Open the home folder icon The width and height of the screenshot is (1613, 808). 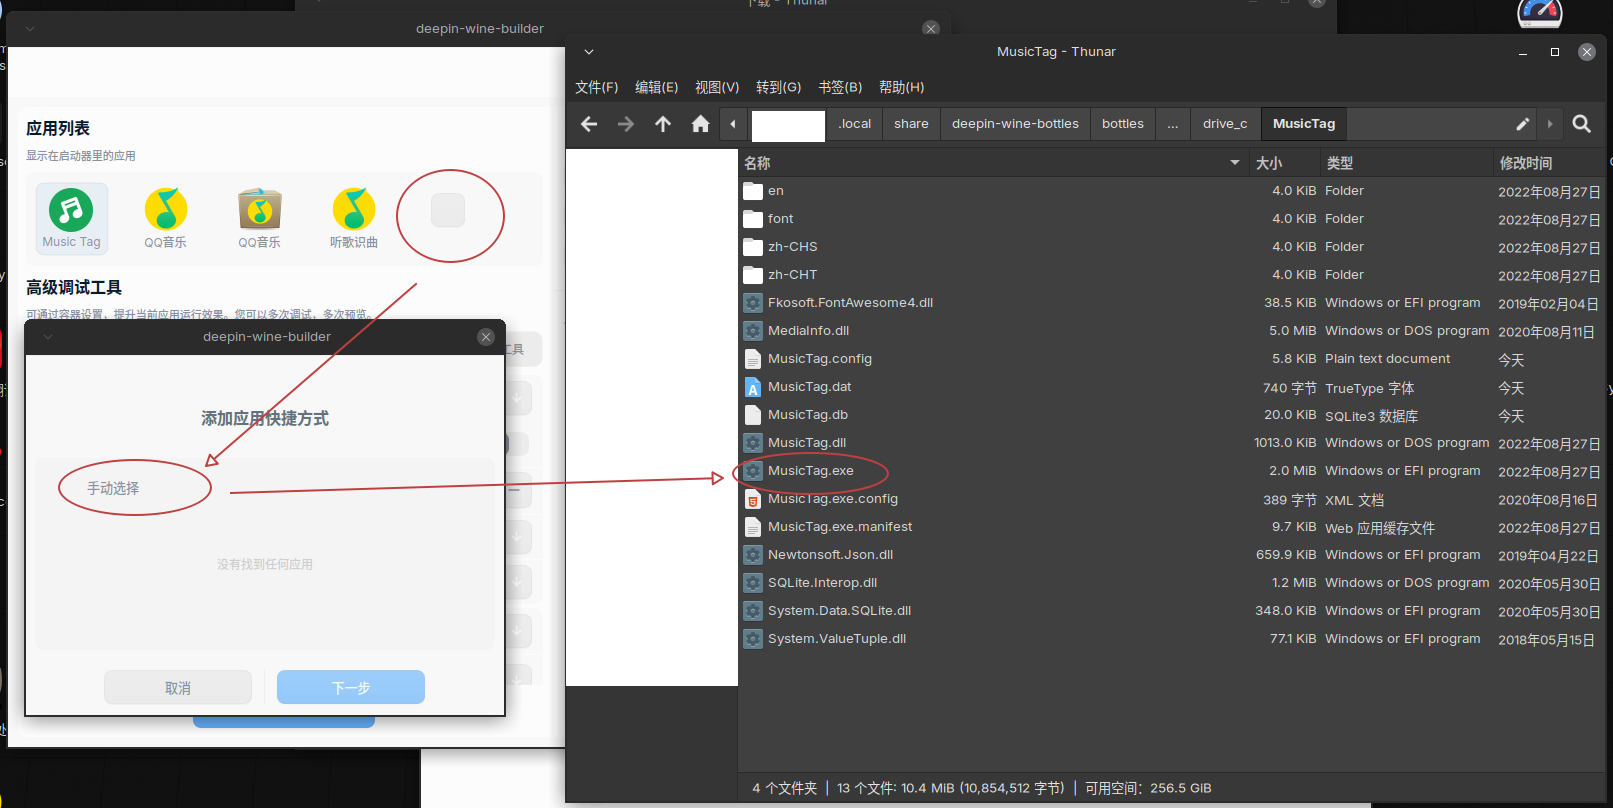(x=700, y=124)
